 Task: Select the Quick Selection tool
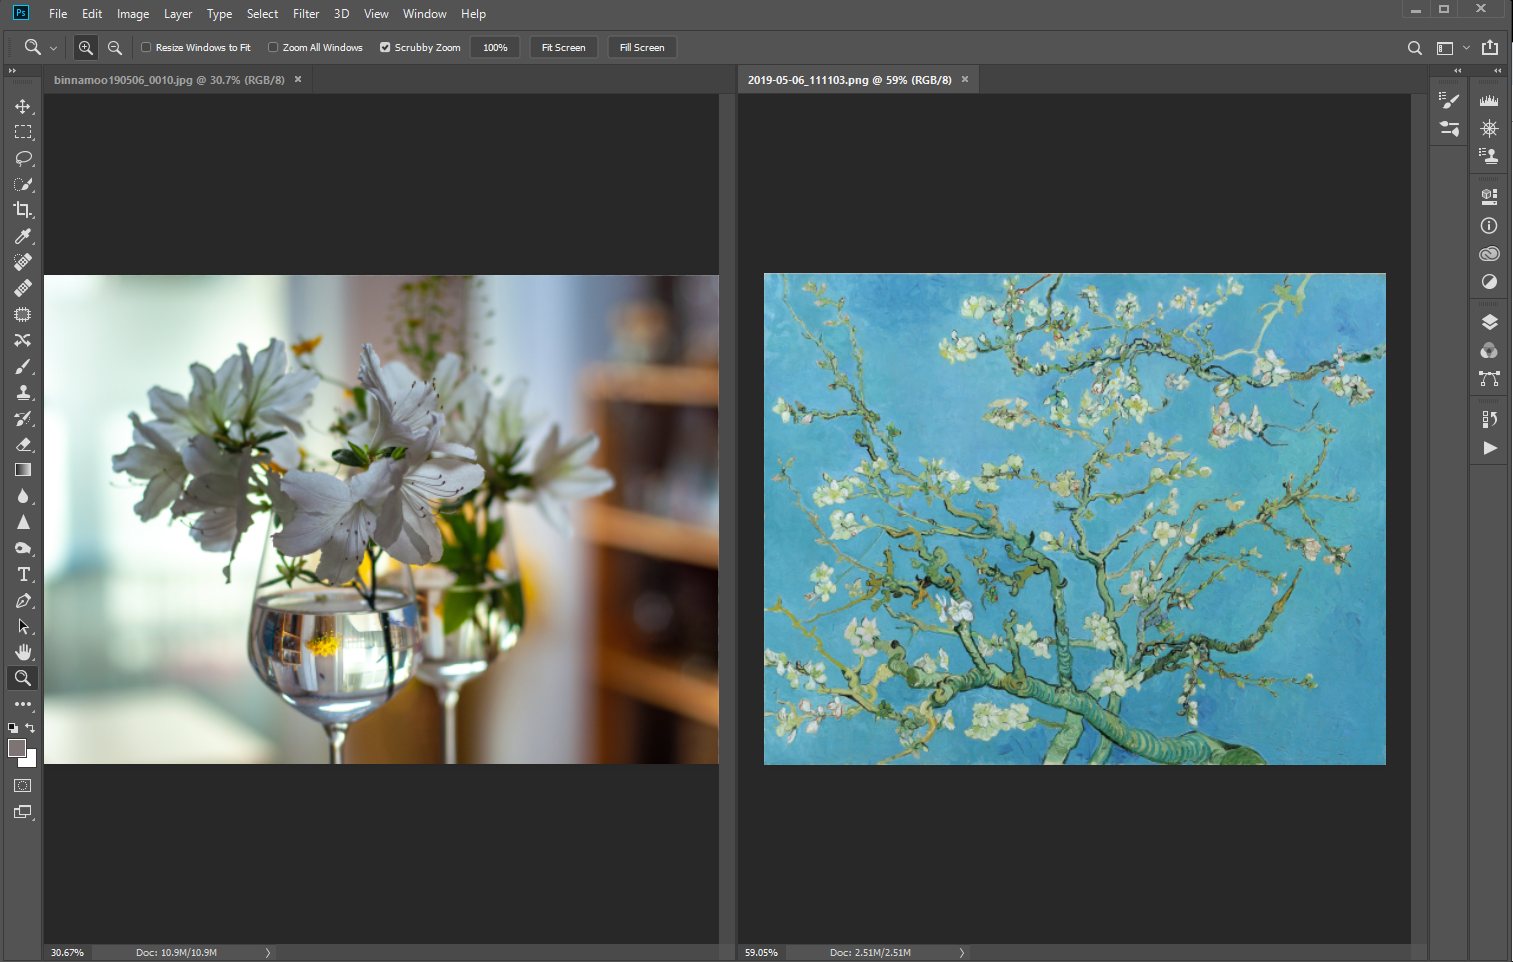click(x=23, y=184)
